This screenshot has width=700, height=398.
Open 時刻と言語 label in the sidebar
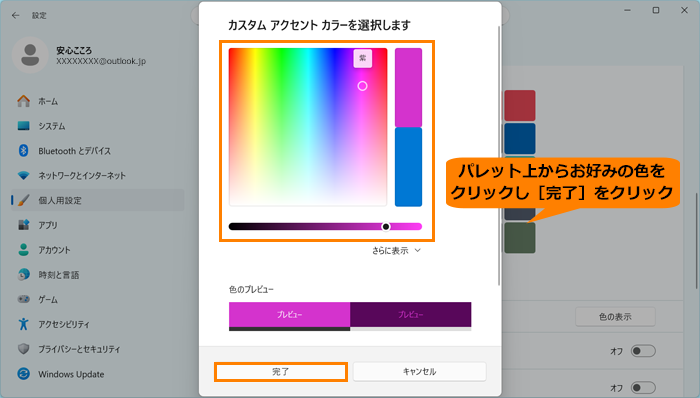tap(58, 275)
